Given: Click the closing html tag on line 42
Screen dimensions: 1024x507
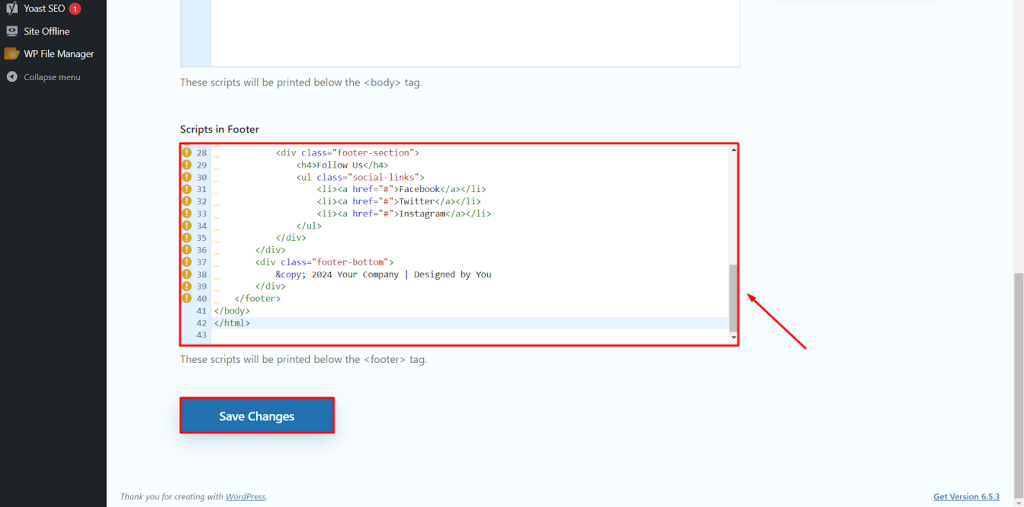Looking at the screenshot, I should pyautogui.click(x=232, y=323).
